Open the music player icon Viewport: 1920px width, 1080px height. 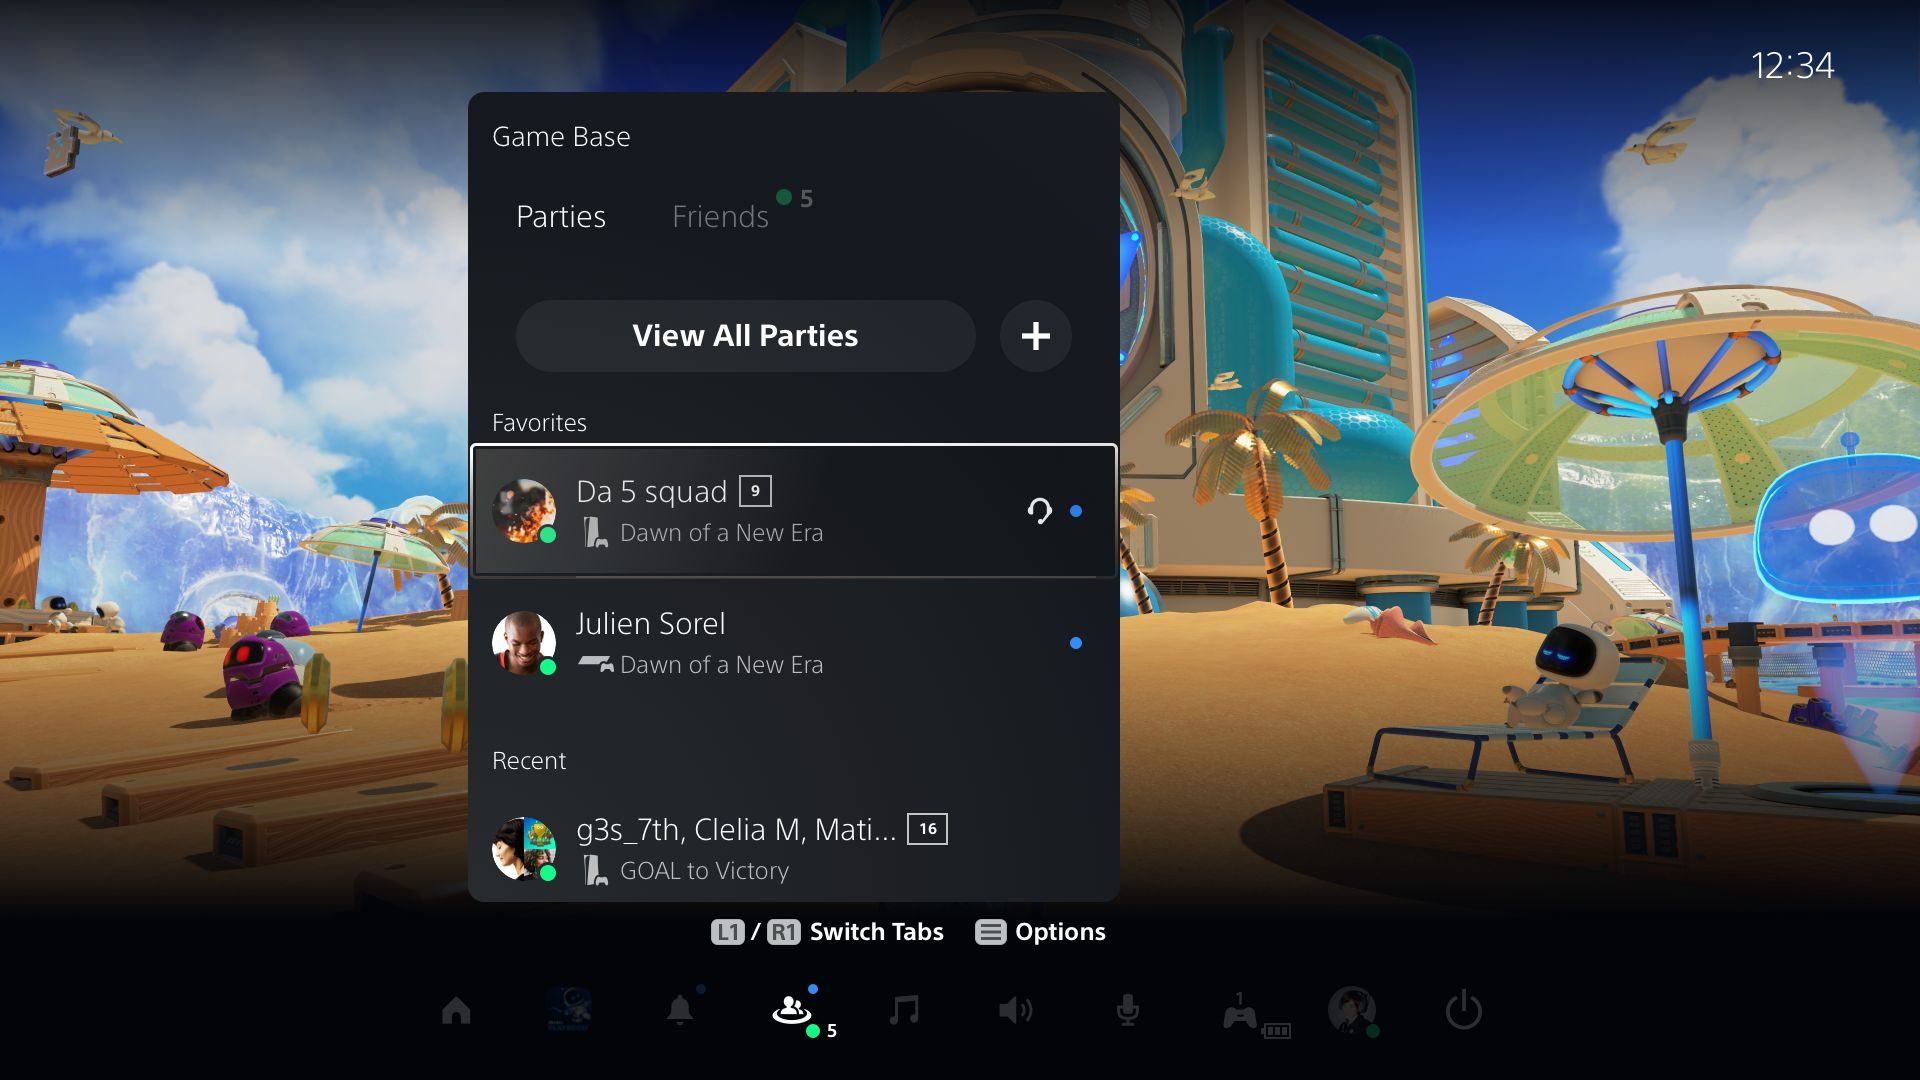(x=905, y=1009)
